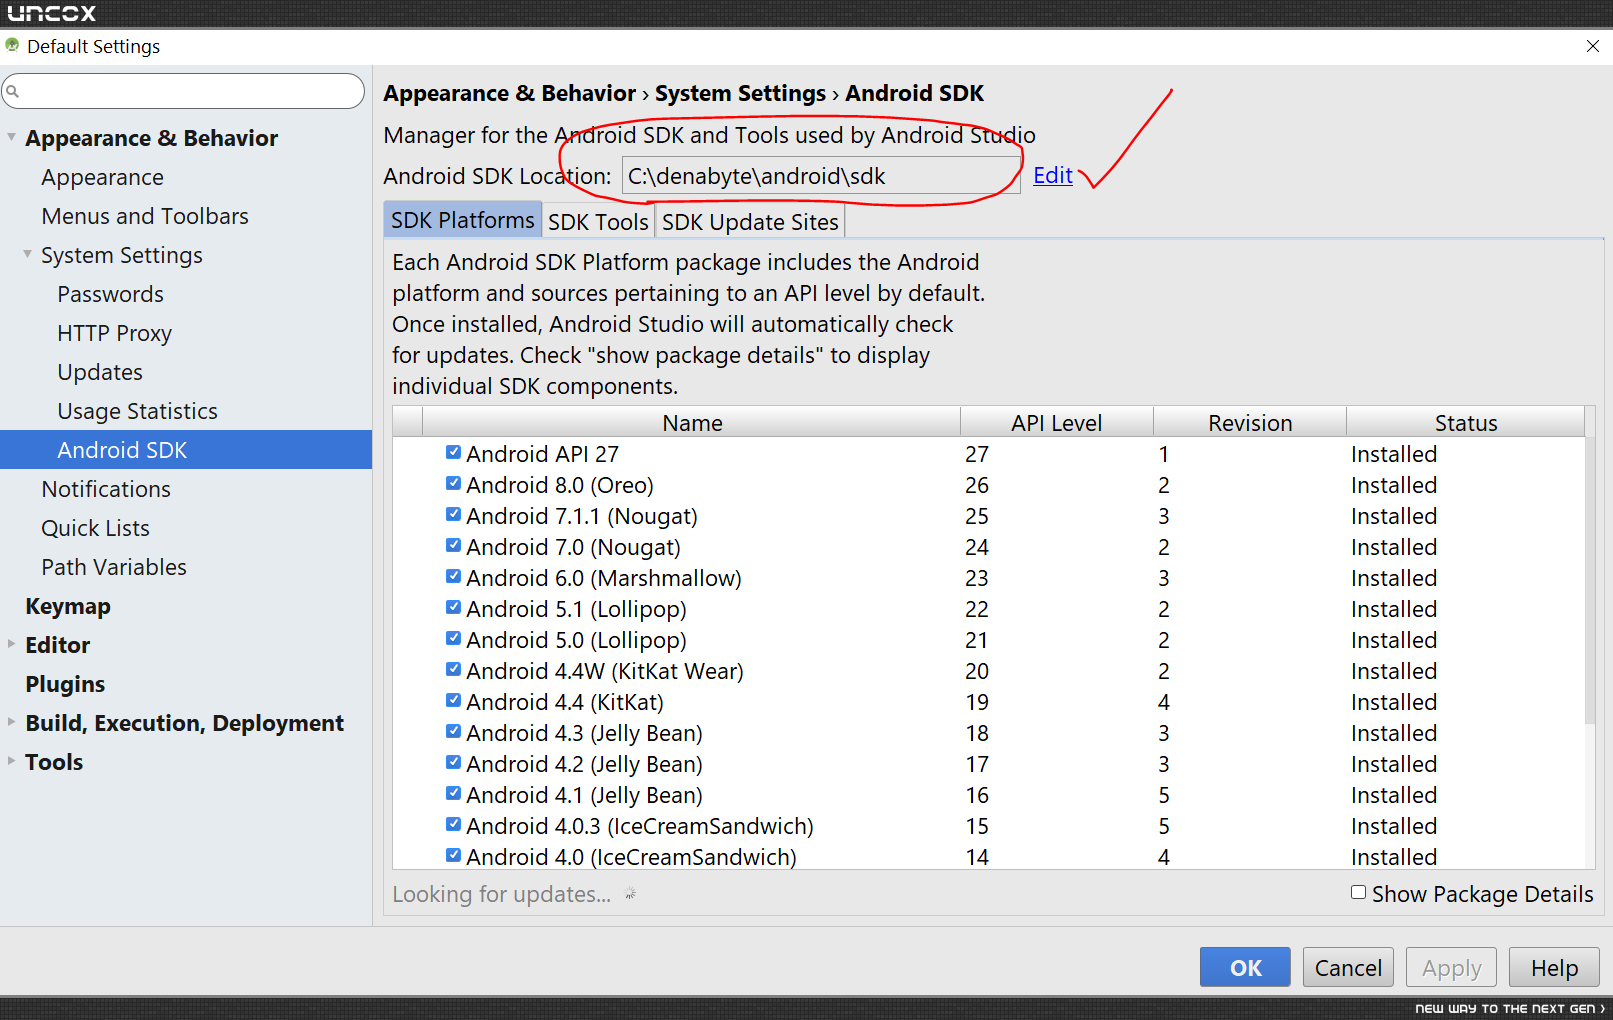Collapse the Appearance & Behavior tree arrow
Screen dimensions: 1613x1020
coord(12,137)
